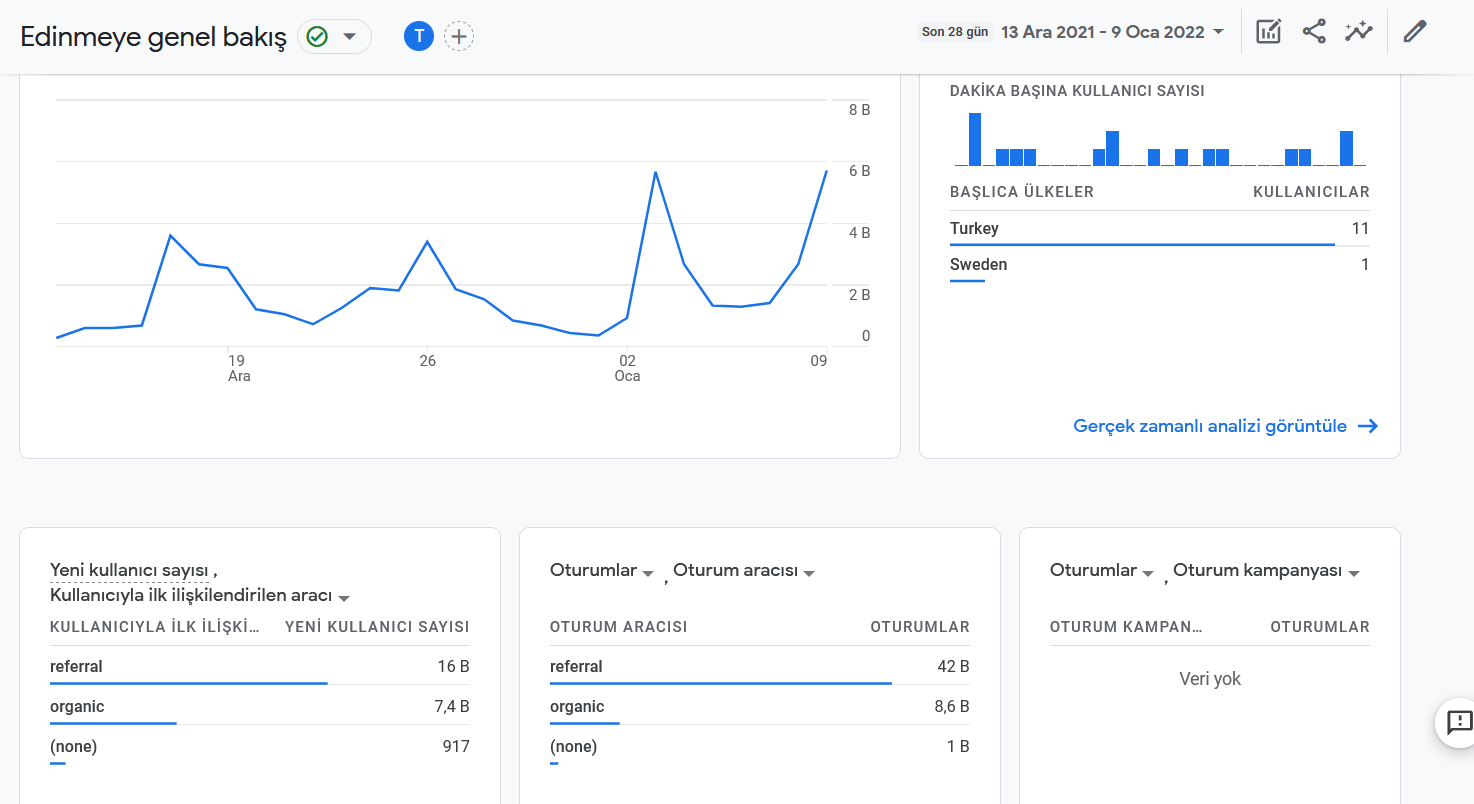Click the arrow beside Gerçek zamanlı analizi görüntüle
Viewport: 1474px width, 804px height.
[x=1368, y=426]
